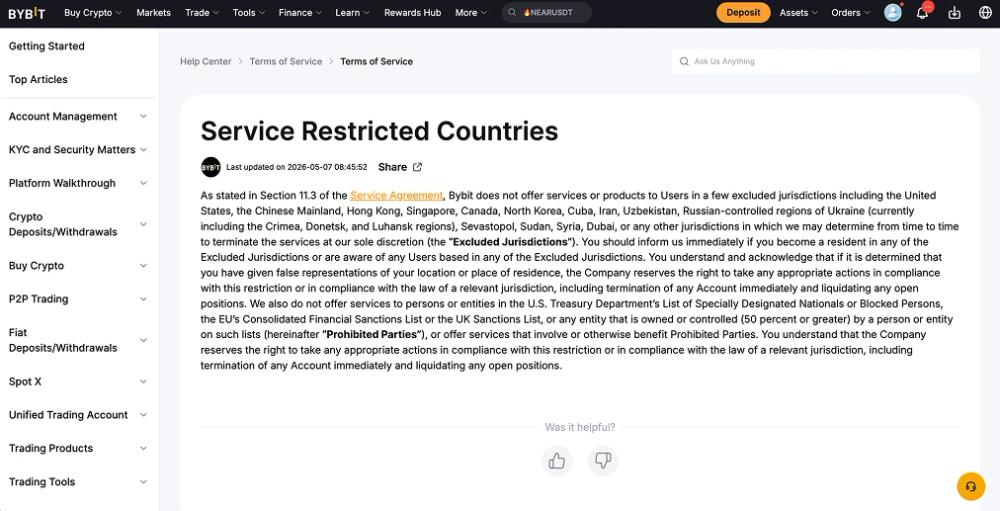1000x511 pixels.
Task: Click the download app icon
Action: pos(954,13)
